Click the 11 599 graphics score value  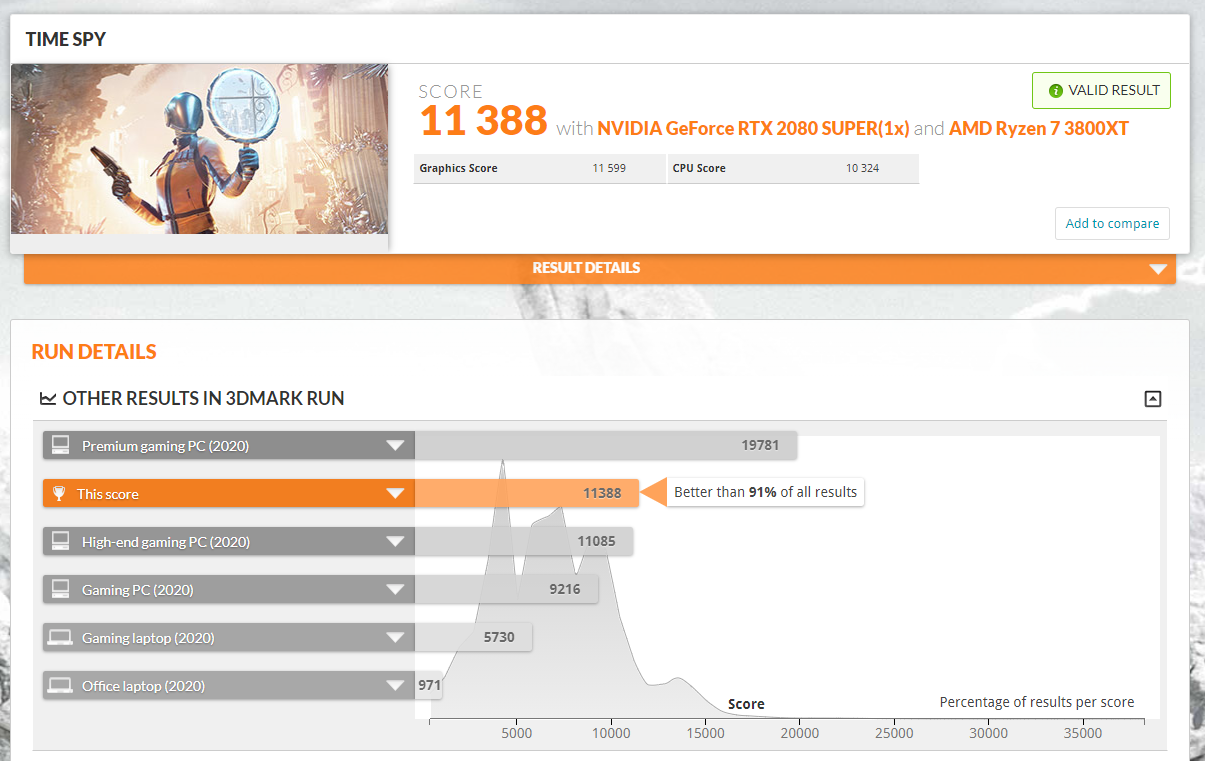click(609, 168)
